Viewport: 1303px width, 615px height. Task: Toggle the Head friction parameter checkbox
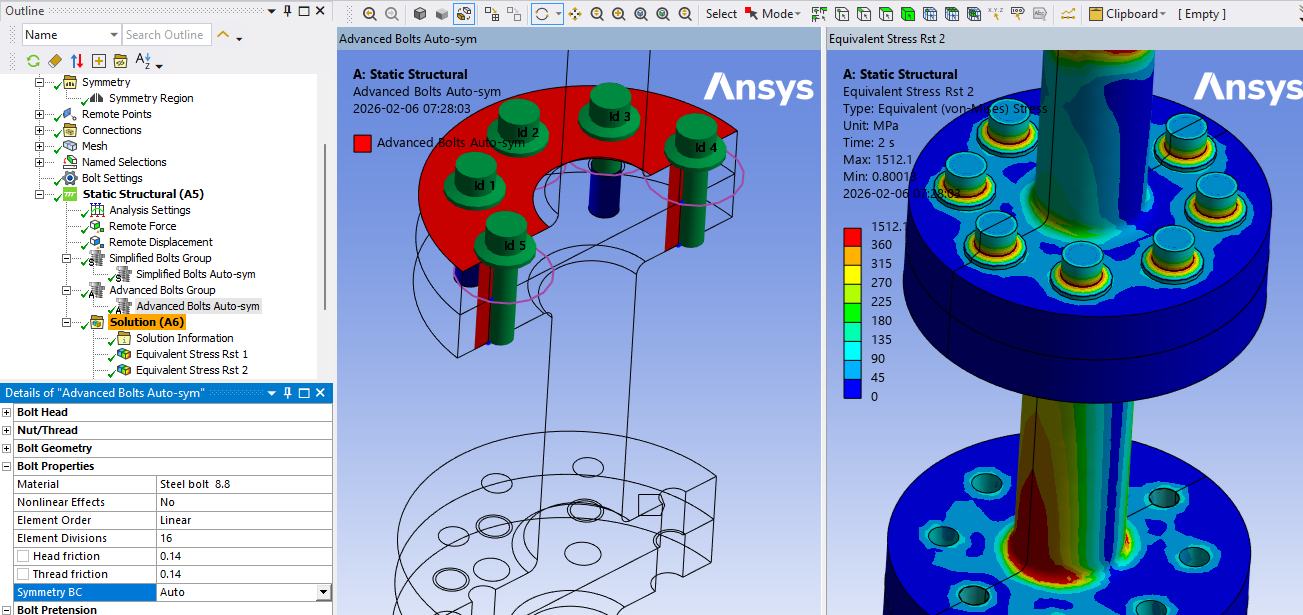click(23, 556)
